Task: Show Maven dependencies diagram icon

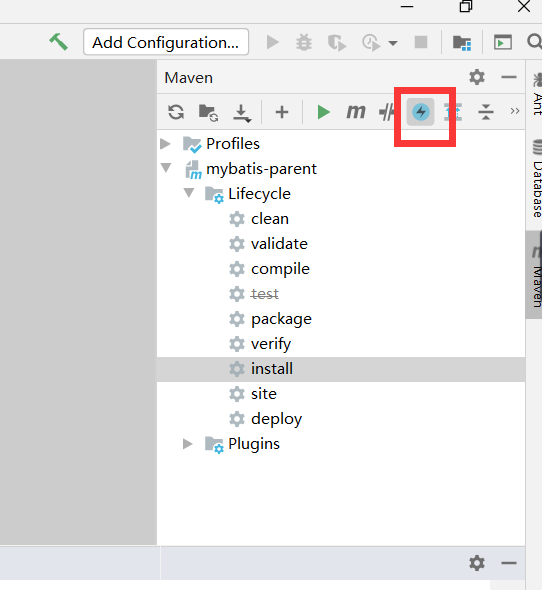Action: coord(453,112)
